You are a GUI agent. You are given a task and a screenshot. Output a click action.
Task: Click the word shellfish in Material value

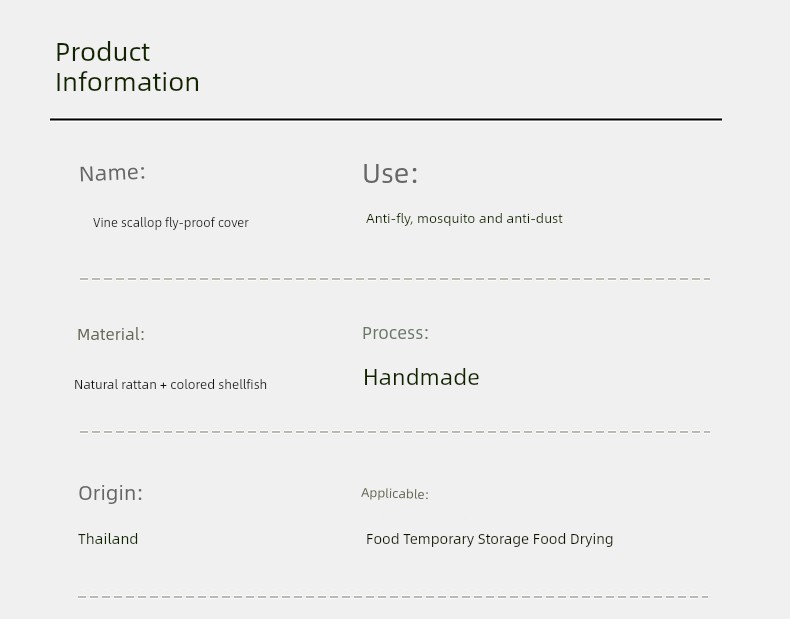[x=242, y=384]
